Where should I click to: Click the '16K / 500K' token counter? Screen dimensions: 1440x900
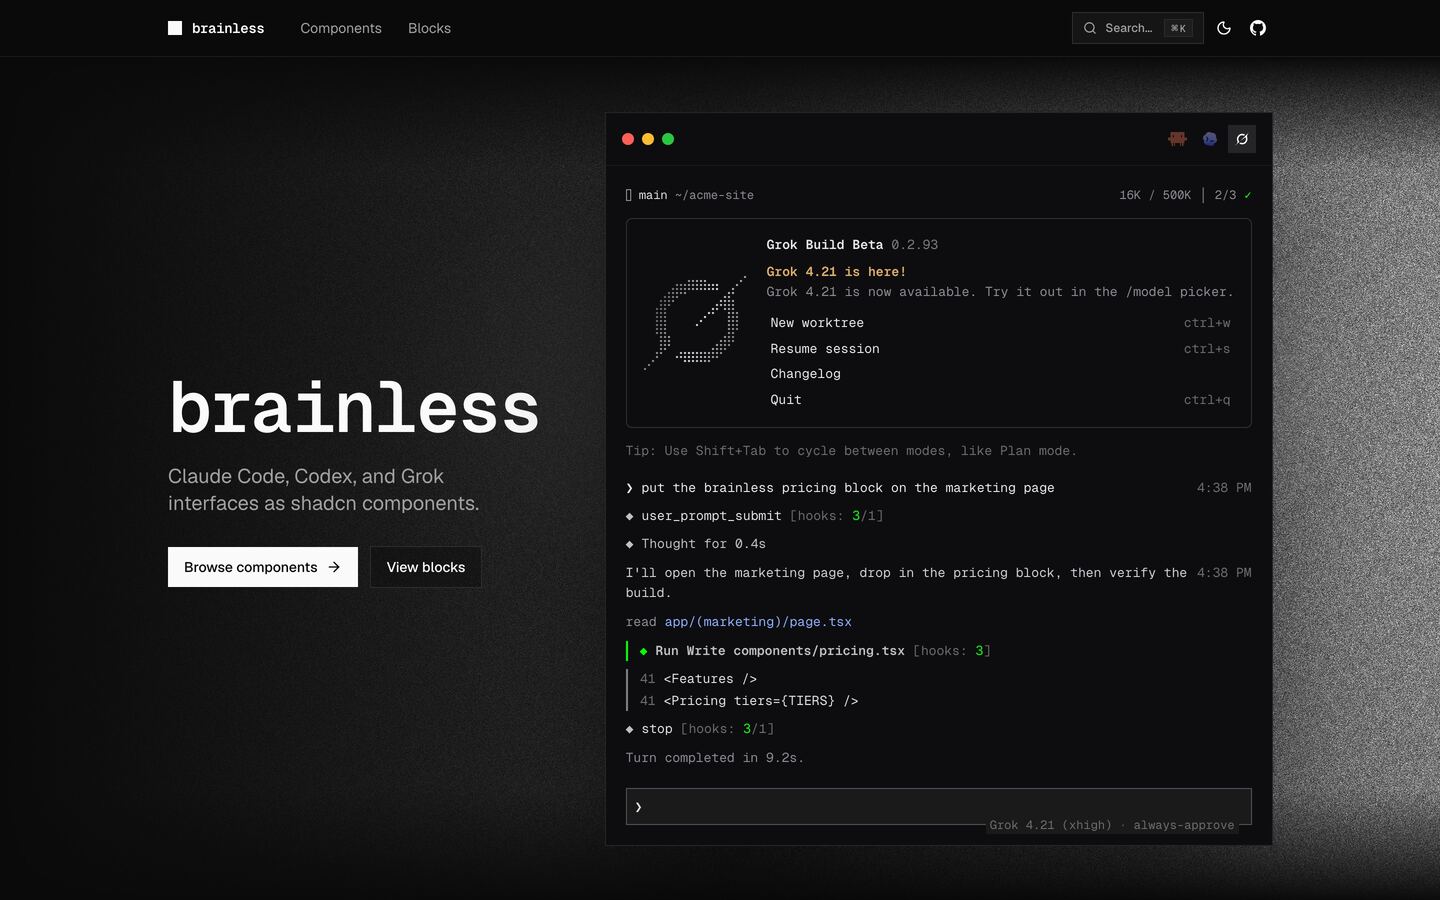click(x=1155, y=195)
